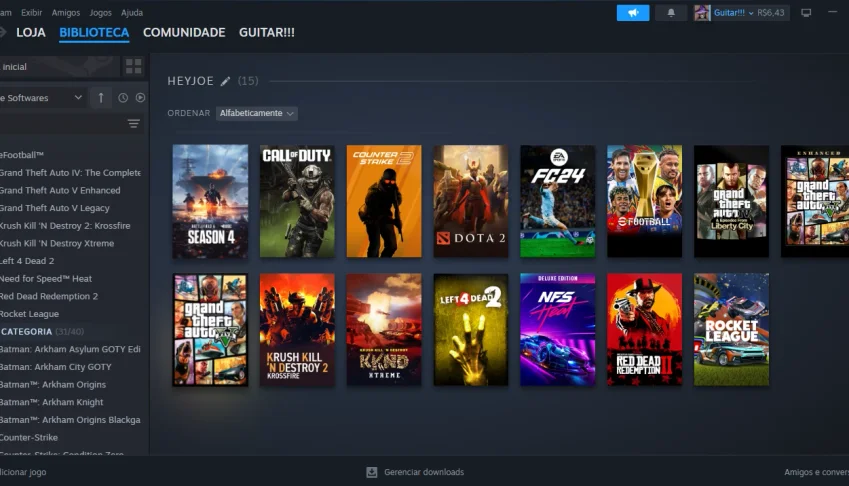Open the GUITAR!!! profile tab
Image resolution: width=849 pixels, height=486 pixels.
[x=267, y=32]
